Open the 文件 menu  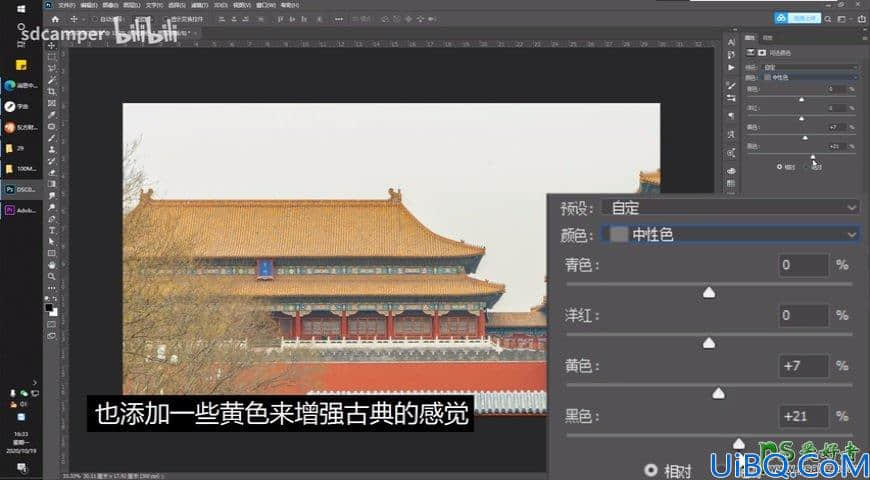[x=66, y=5]
